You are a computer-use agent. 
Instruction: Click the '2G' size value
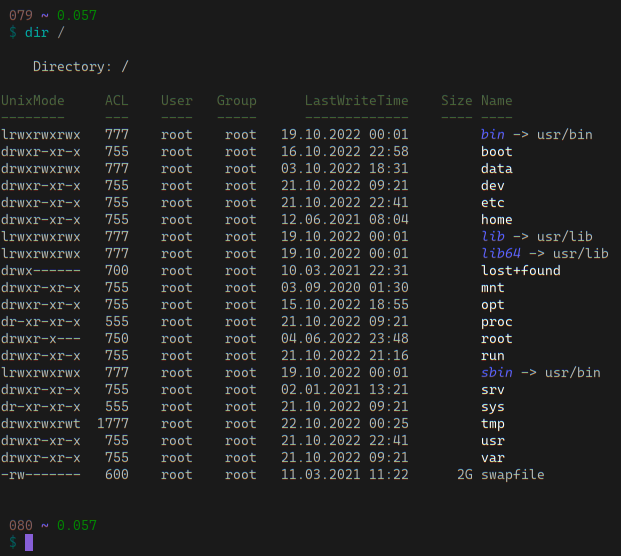(x=465, y=475)
